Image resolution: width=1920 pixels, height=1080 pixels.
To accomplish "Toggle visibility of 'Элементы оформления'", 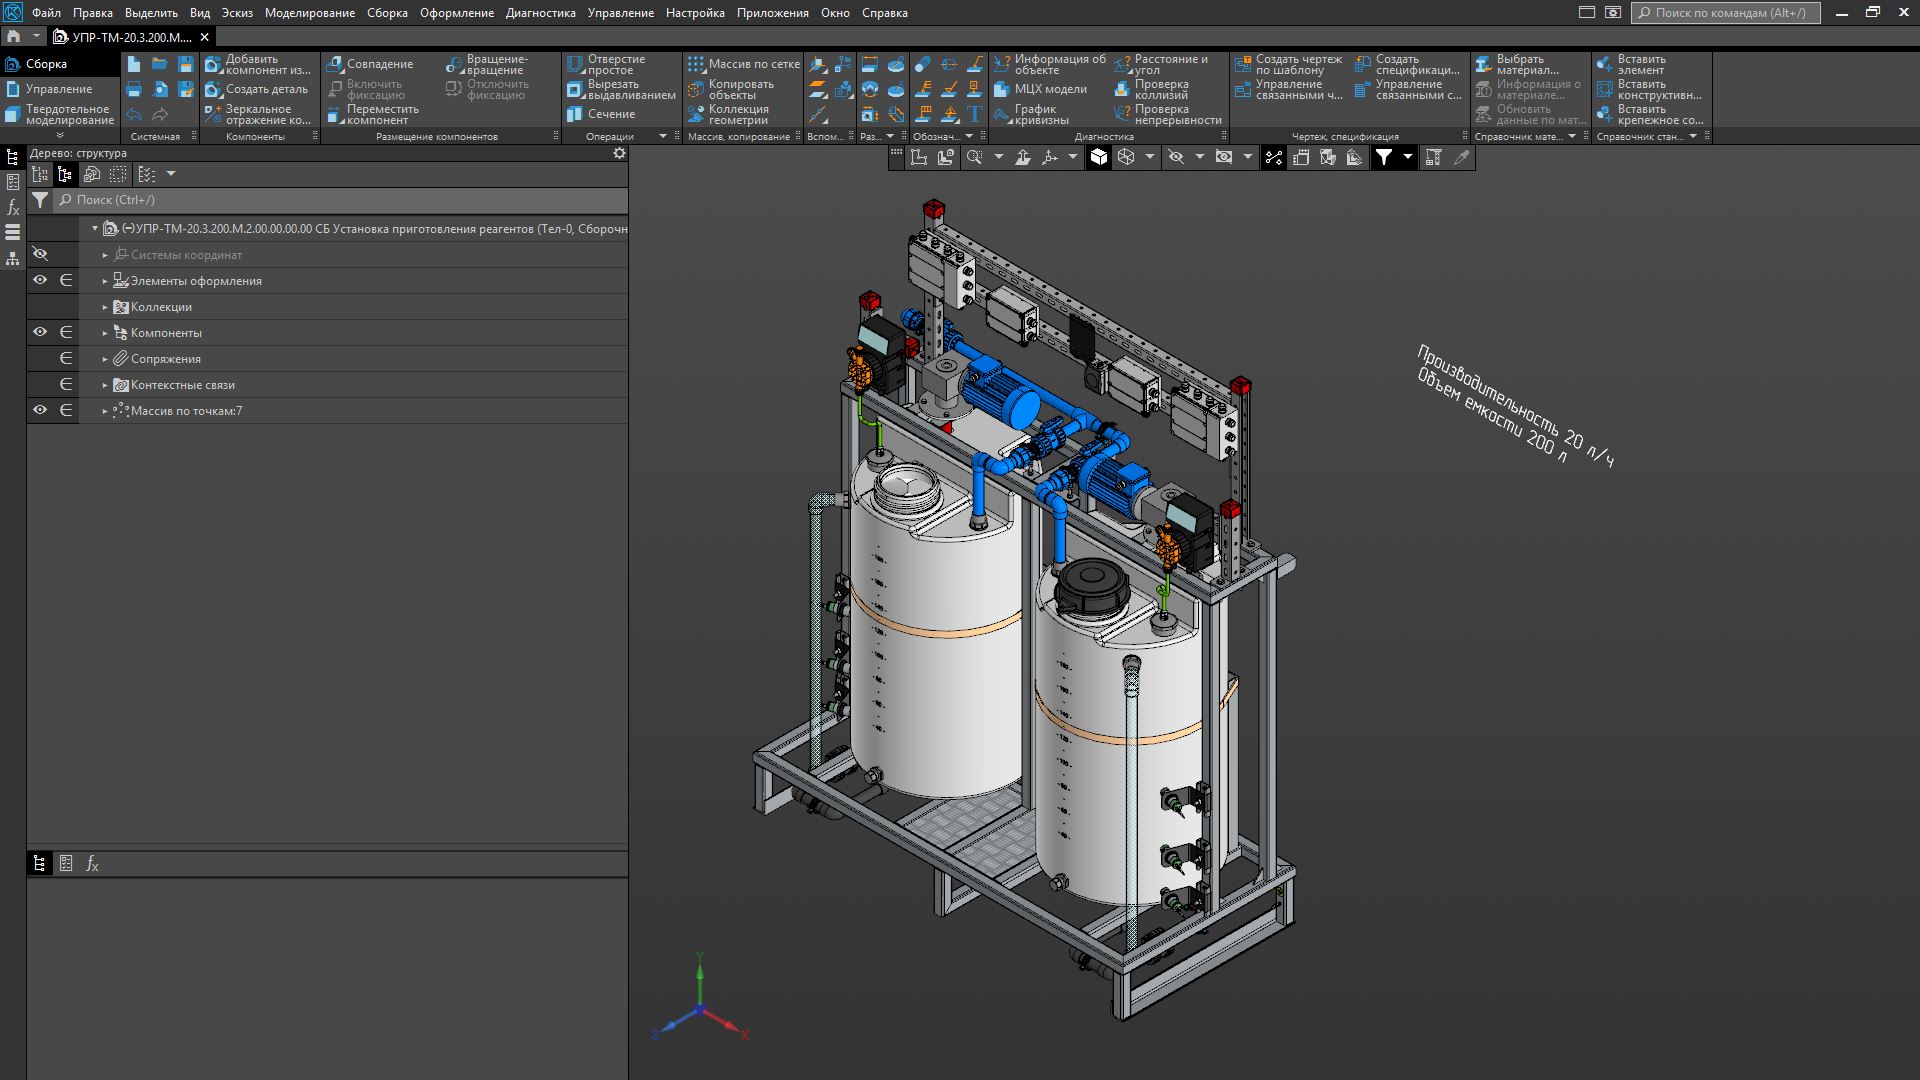I will click(x=40, y=281).
